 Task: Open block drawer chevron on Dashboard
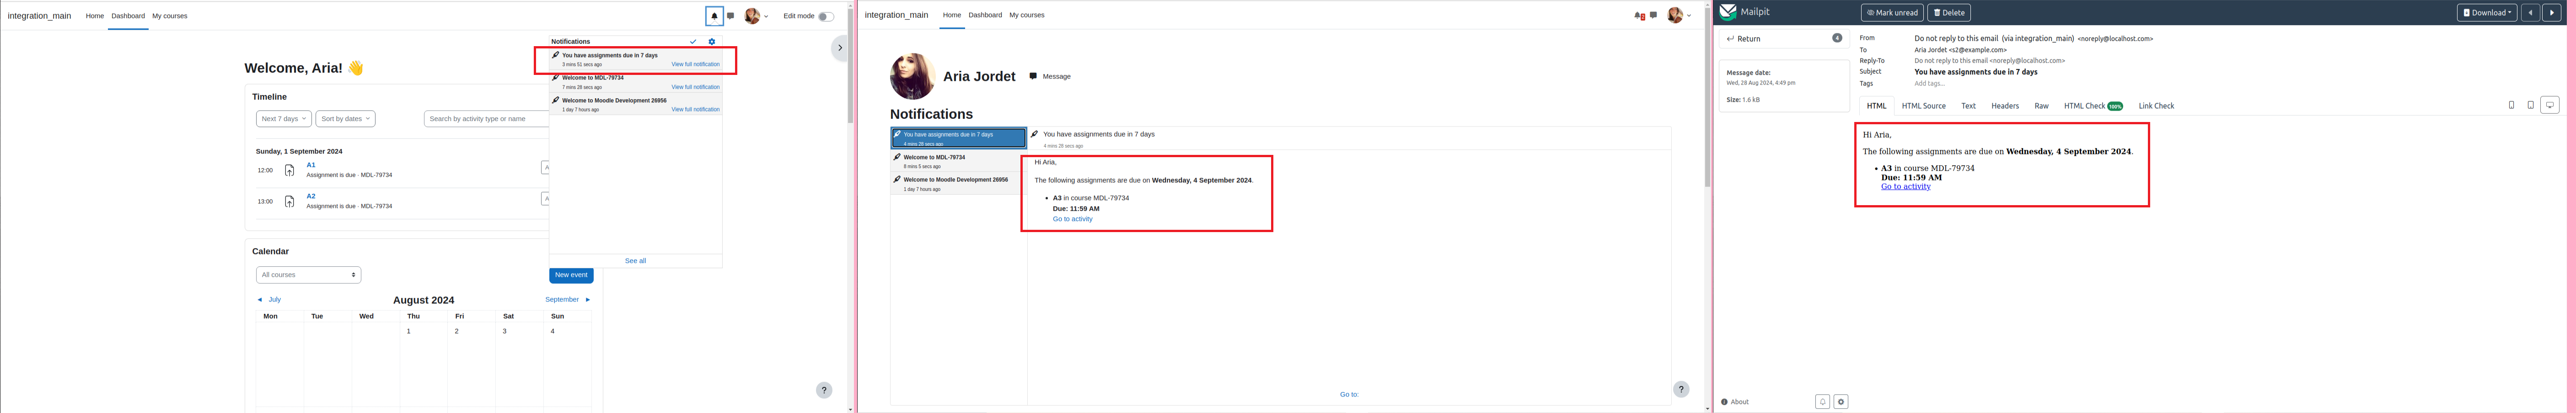point(840,47)
